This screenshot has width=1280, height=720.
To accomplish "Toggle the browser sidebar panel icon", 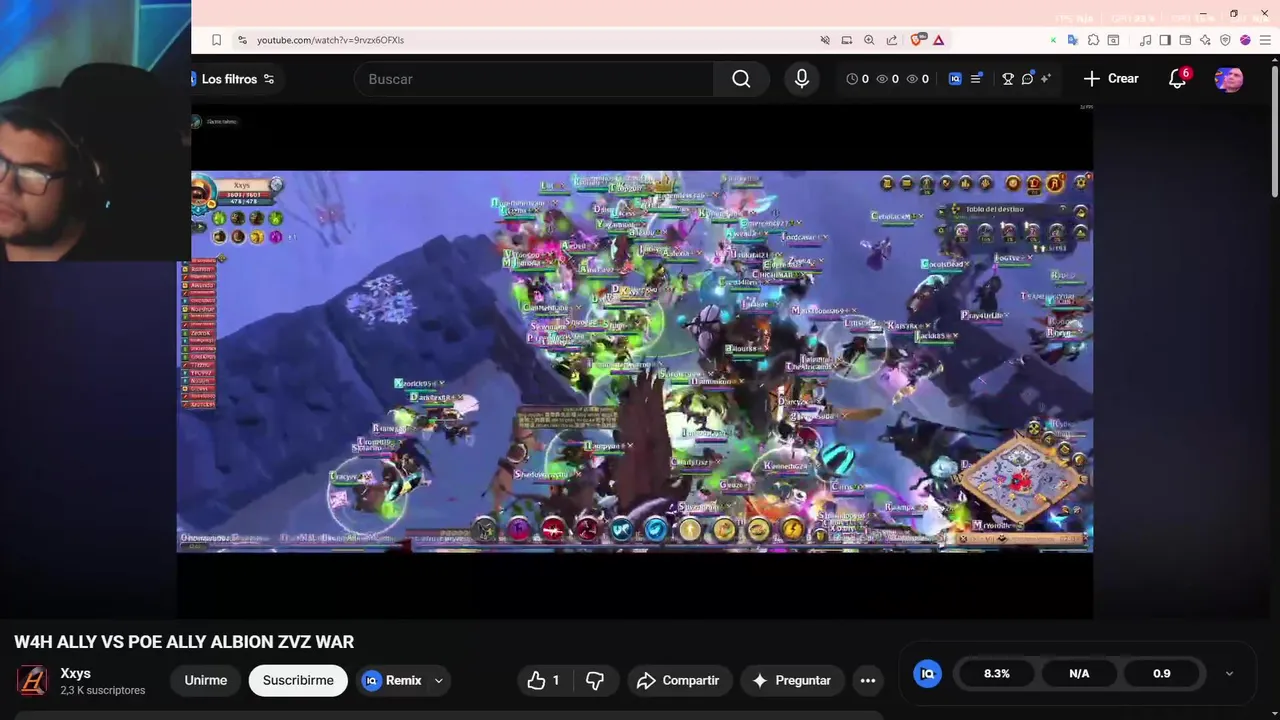I will (x=1166, y=40).
